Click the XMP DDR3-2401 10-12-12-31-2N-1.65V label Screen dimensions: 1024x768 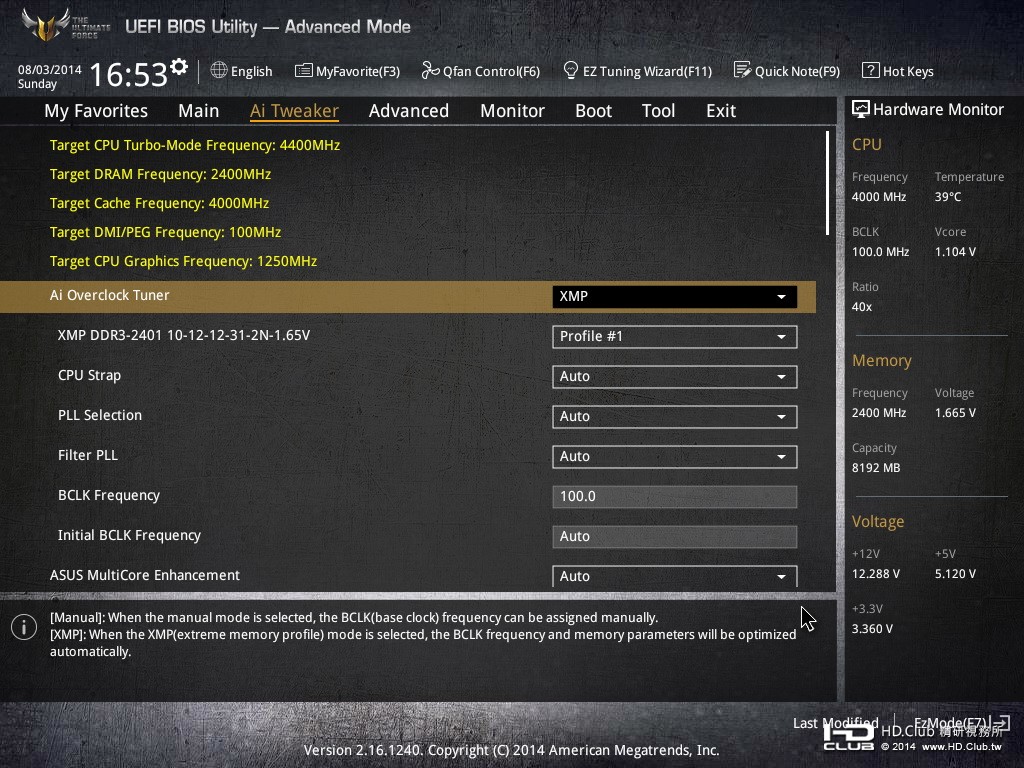pos(184,335)
